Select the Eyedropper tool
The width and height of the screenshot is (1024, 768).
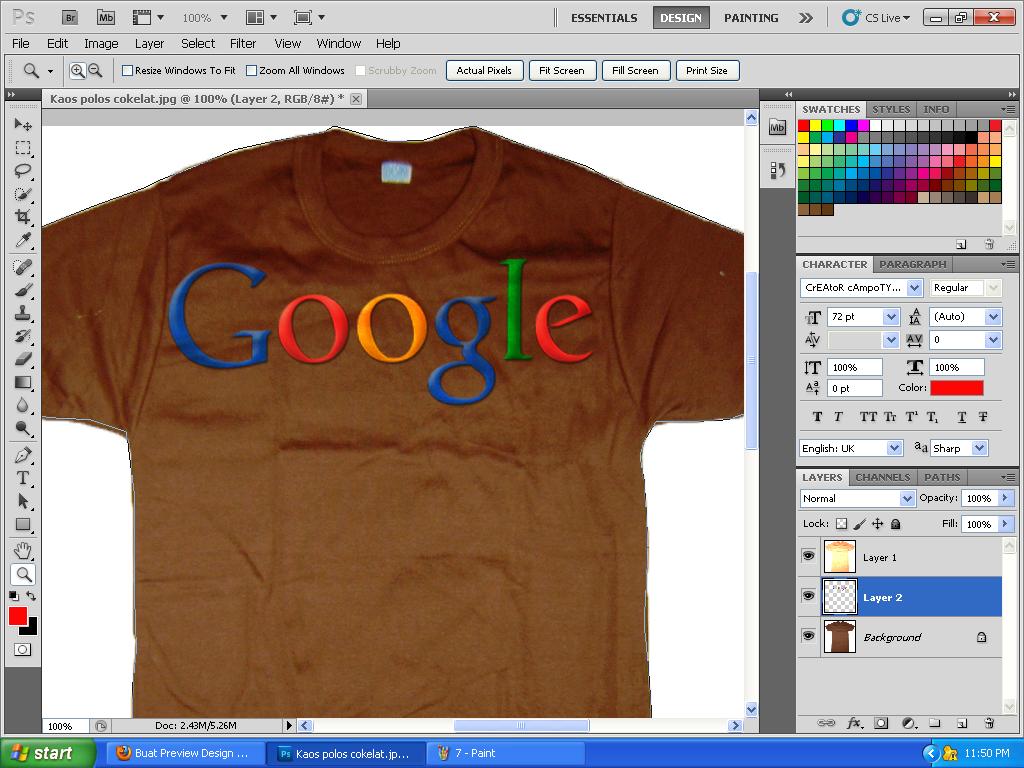coord(23,240)
